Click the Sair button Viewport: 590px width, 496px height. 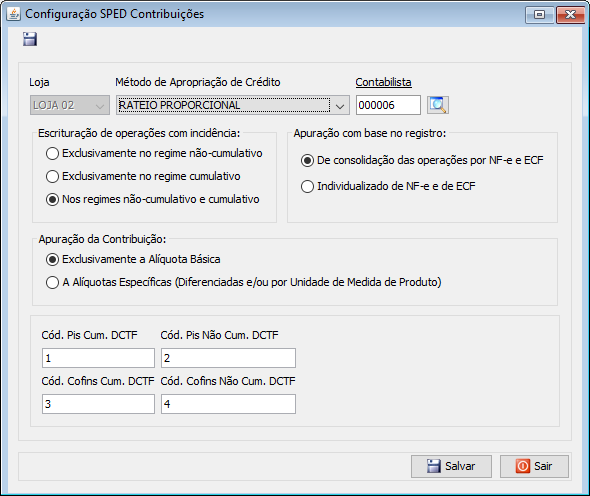(x=534, y=466)
